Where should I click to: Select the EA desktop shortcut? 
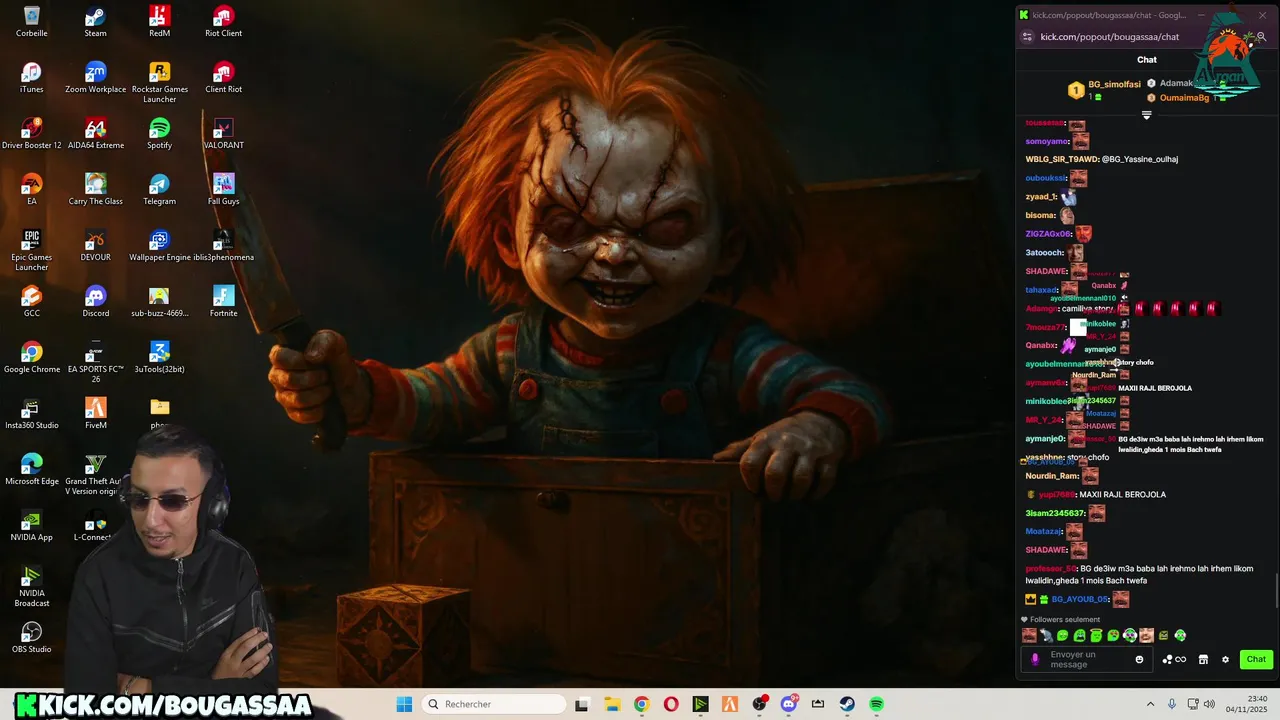pos(32,190)
